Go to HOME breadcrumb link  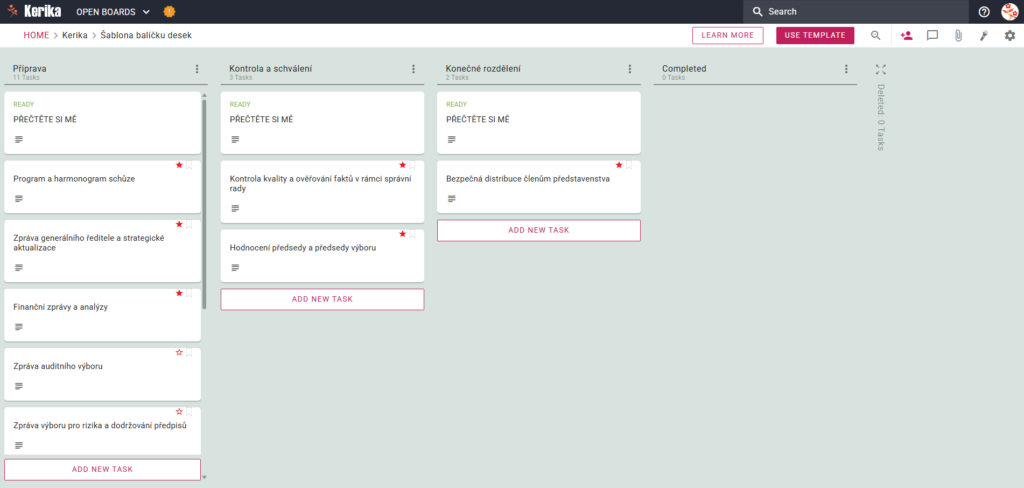click(36, 35)
